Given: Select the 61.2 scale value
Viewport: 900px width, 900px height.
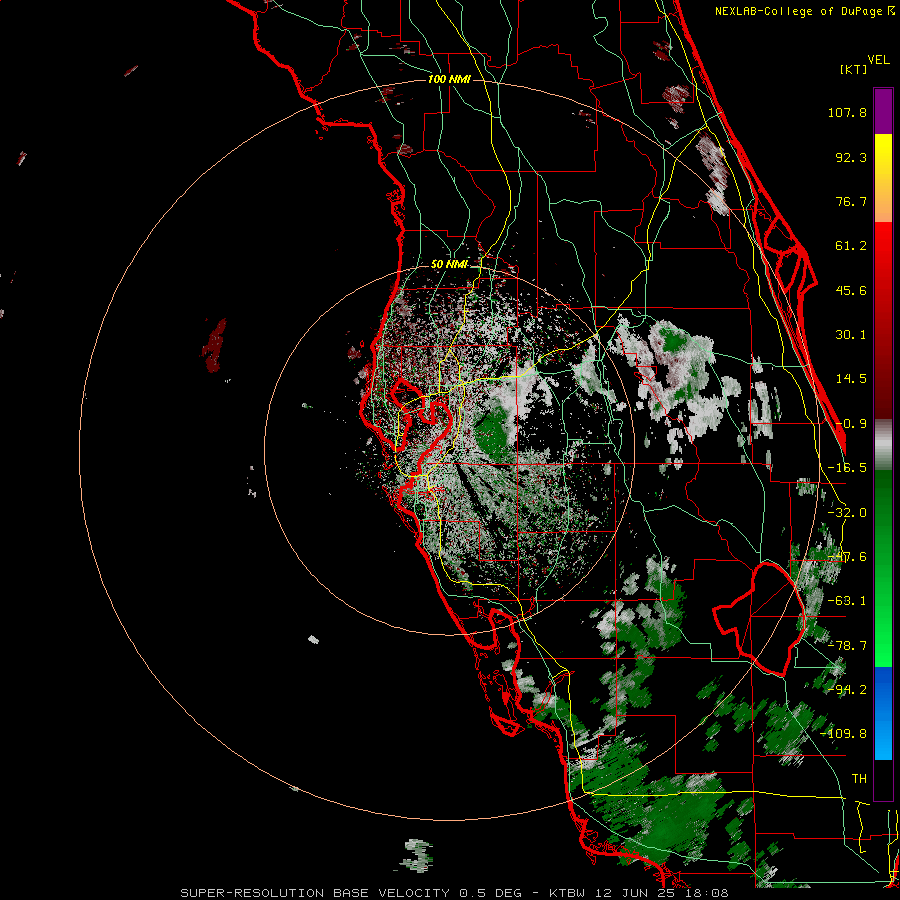Looking at the screenshot, I should pyautogui.click(x=851, y=246).
